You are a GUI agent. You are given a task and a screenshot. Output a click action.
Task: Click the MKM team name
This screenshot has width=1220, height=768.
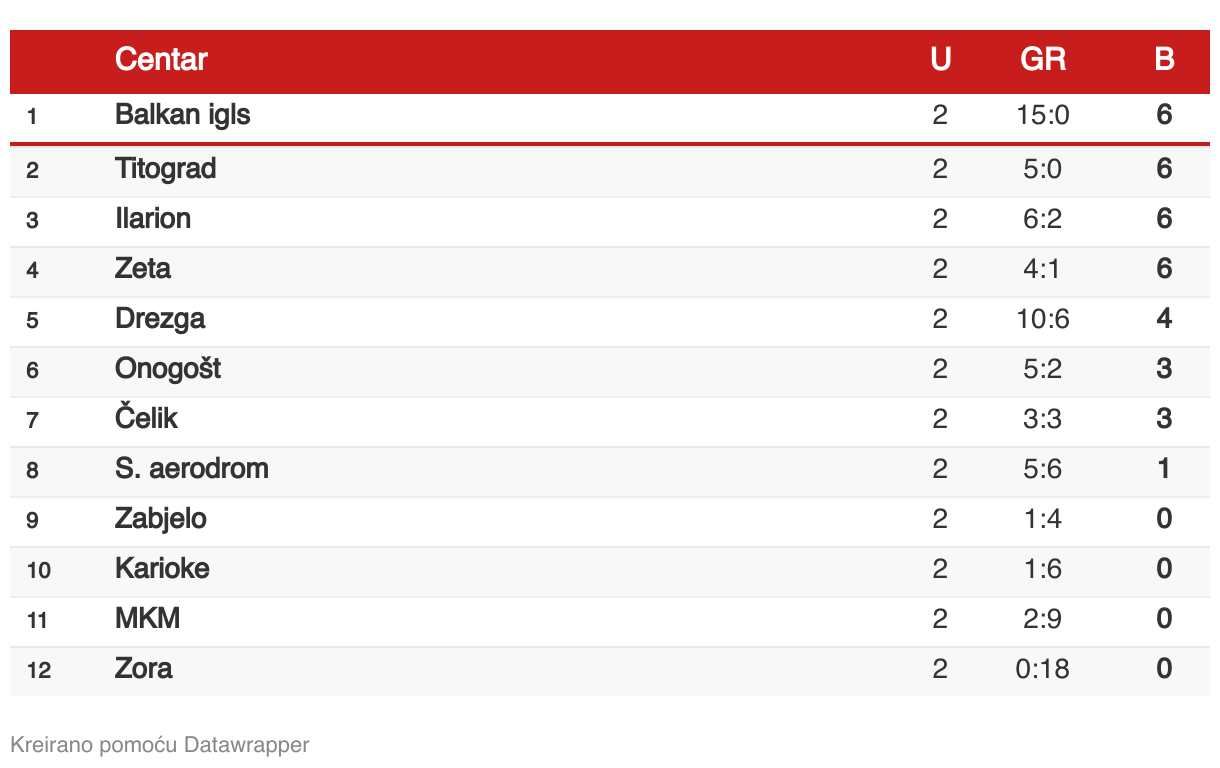[x=148, y=619]
